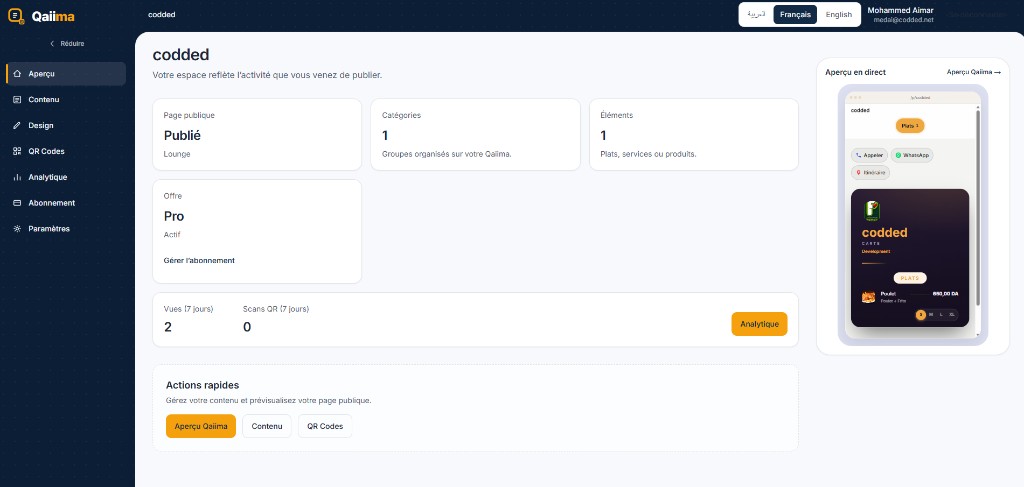Screen dimensions: 1024x487
Task: Click the orange Aperçu Qaiima quick action button
Action: (200, 426)
